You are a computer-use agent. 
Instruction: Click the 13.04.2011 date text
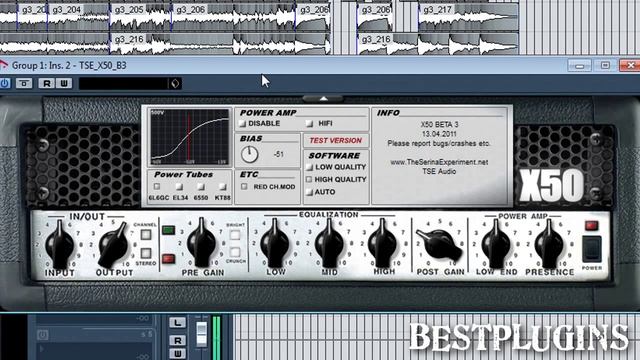(439, 134)
